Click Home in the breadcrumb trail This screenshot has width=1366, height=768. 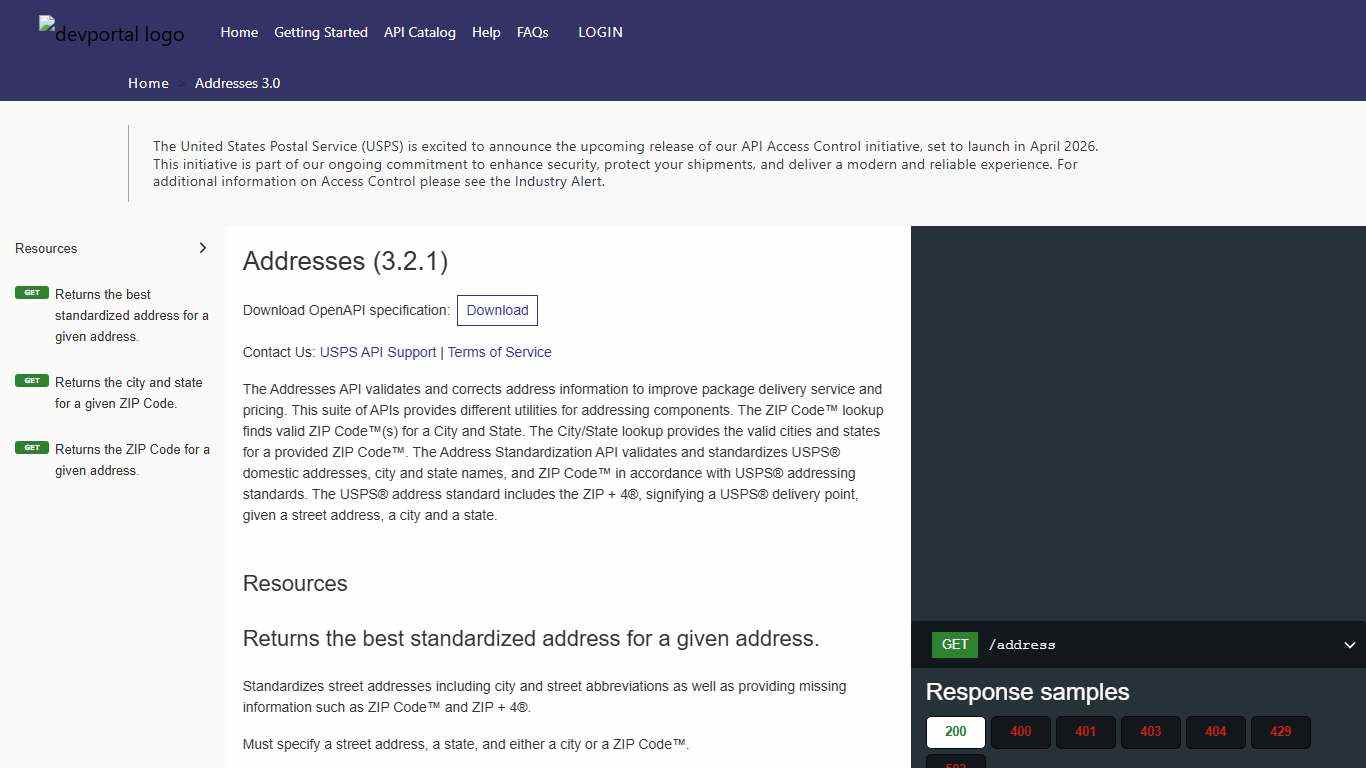(x=148, y=83)
